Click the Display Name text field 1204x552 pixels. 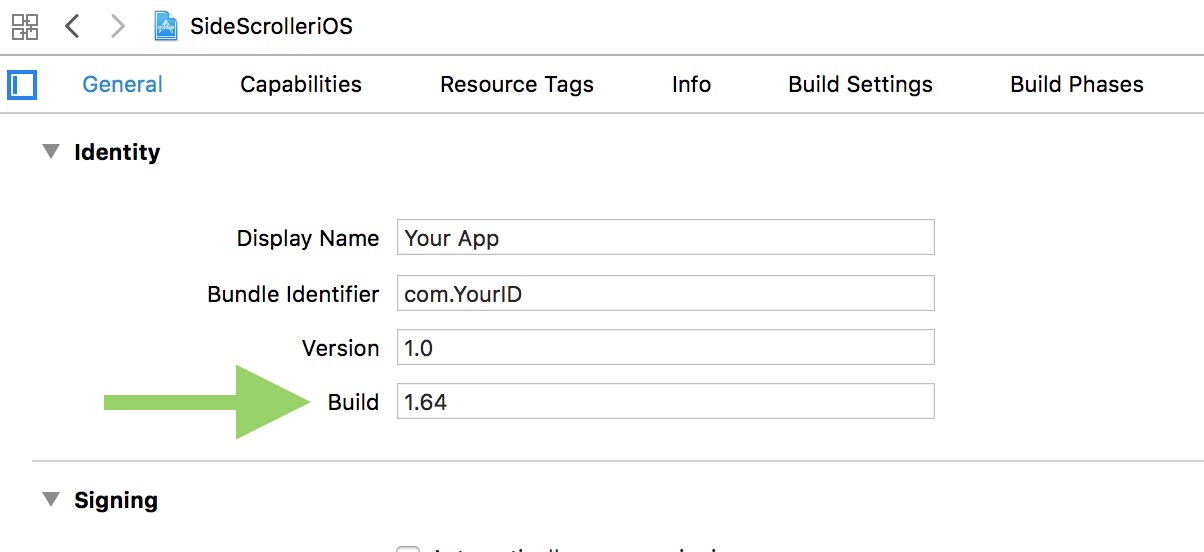point(665,238)
